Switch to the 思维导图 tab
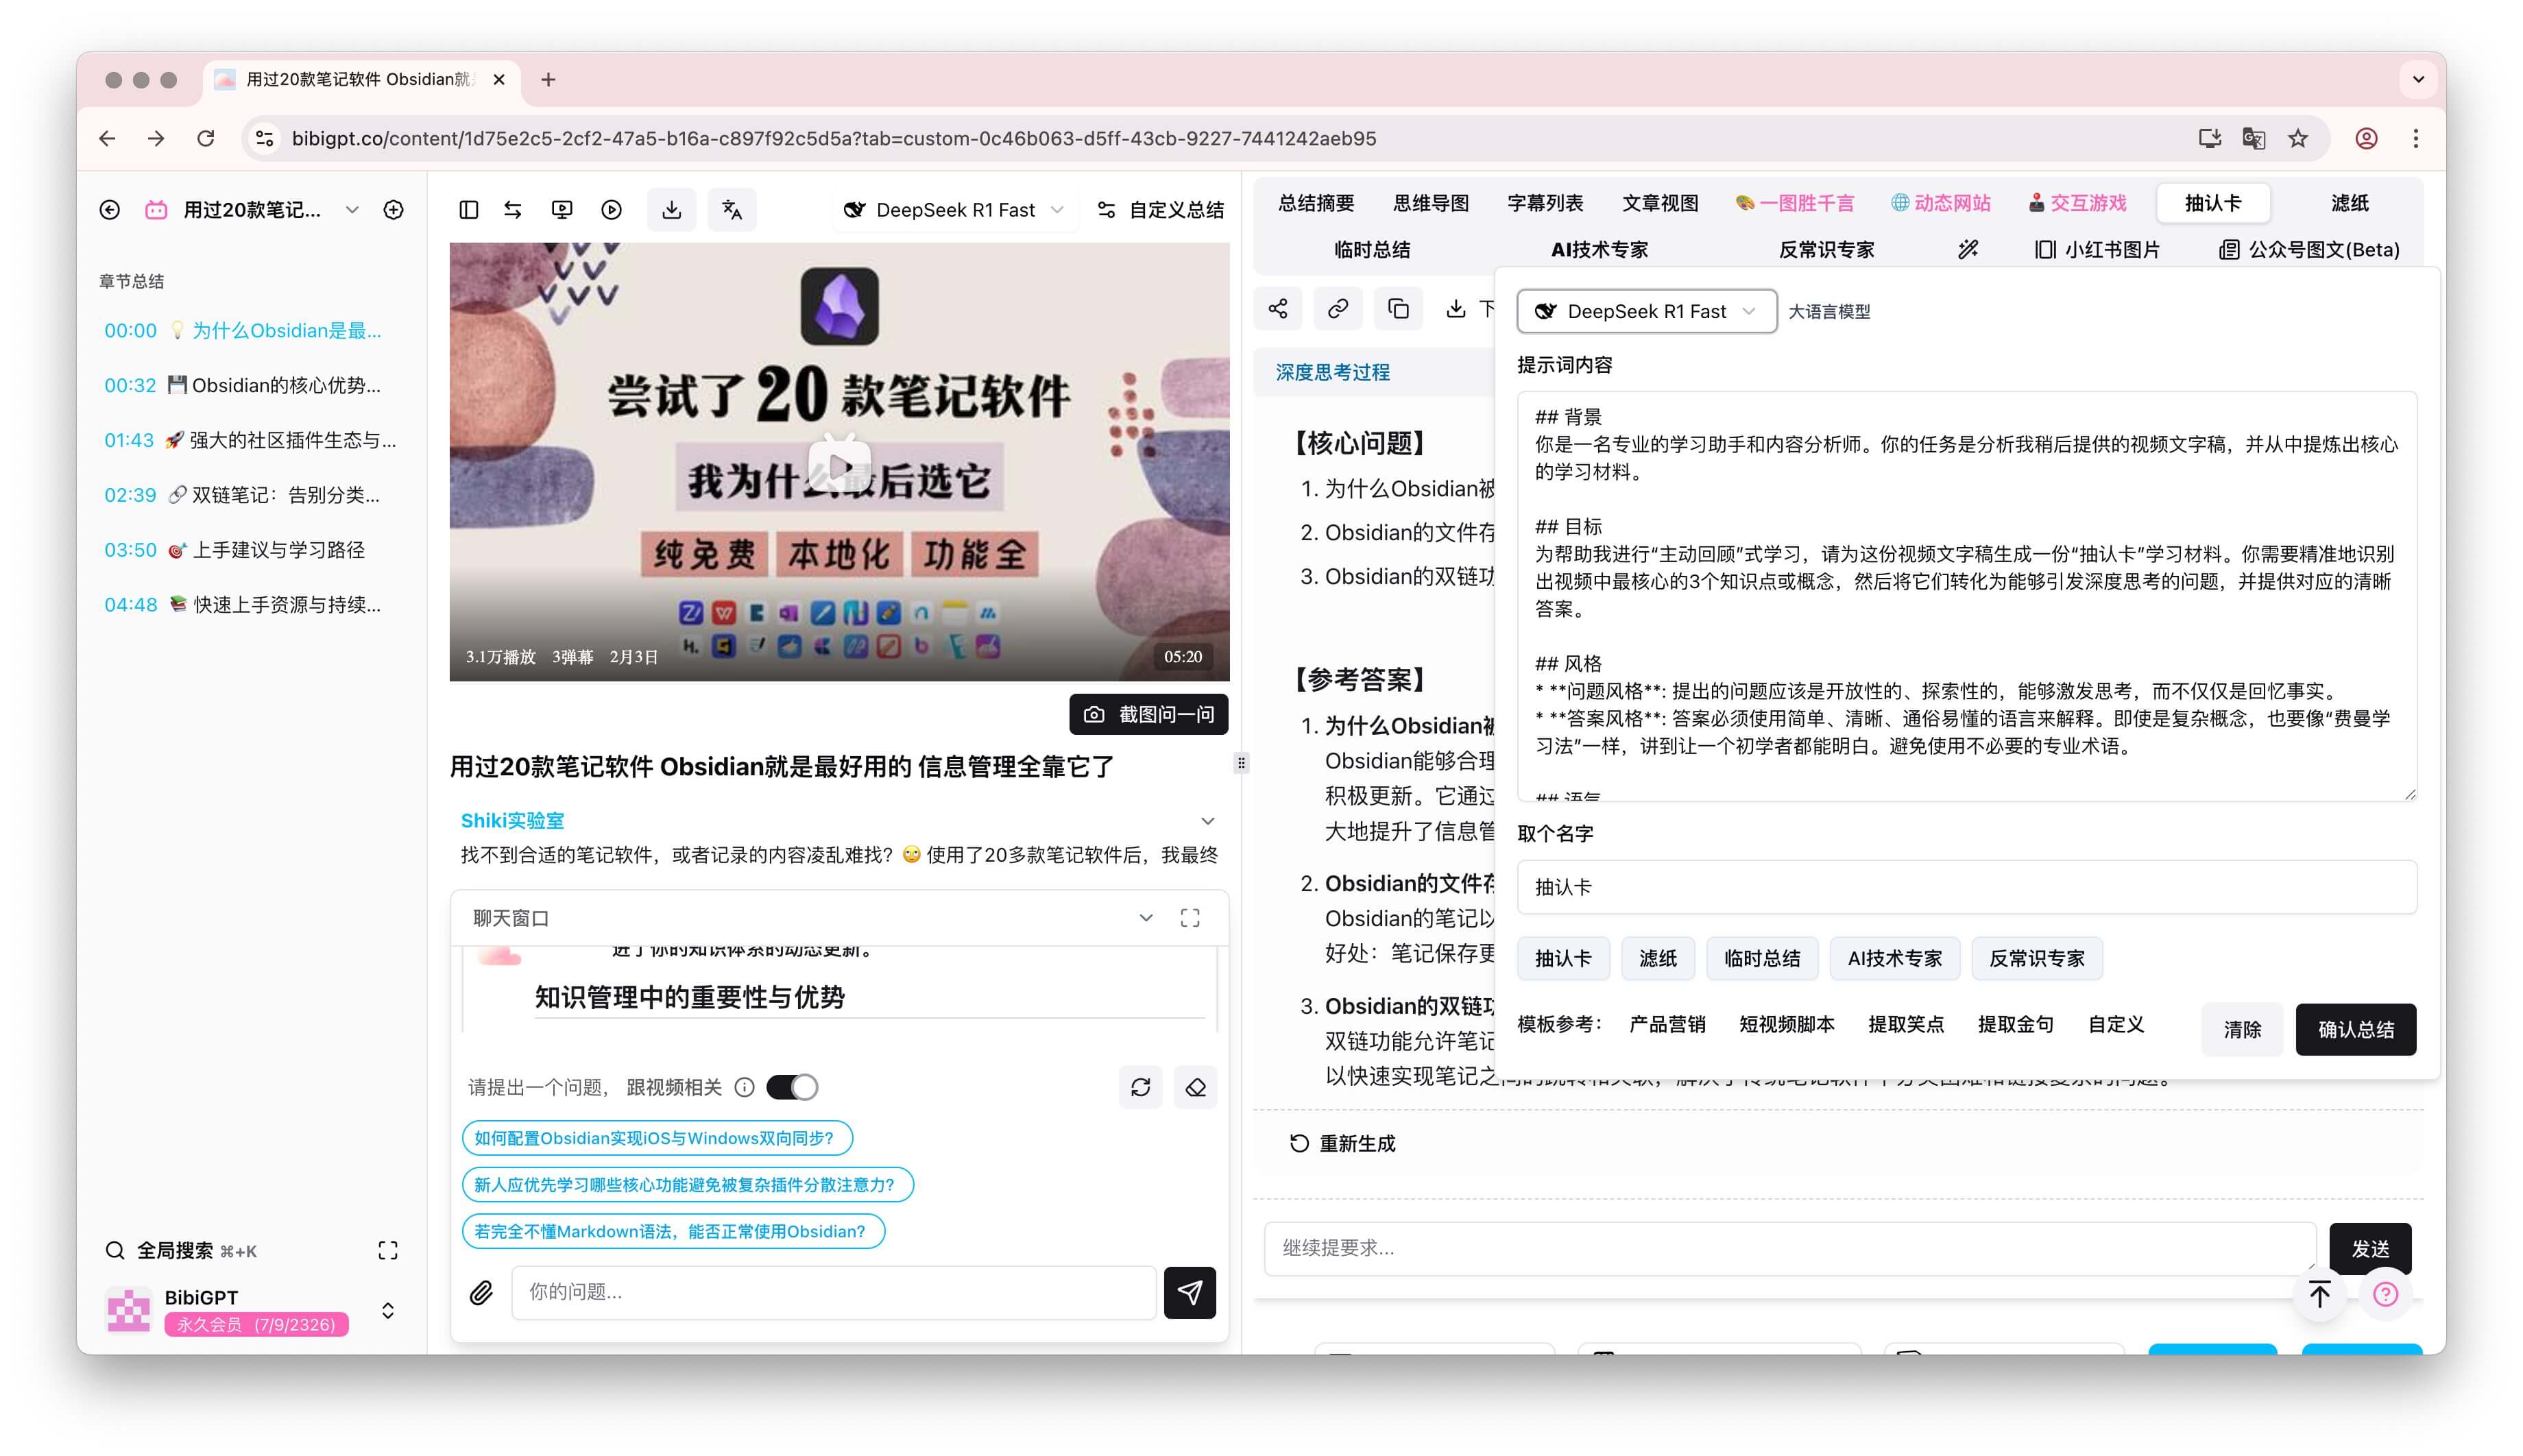This screenshot has height=1456, width=2523. click(1432, 203)
